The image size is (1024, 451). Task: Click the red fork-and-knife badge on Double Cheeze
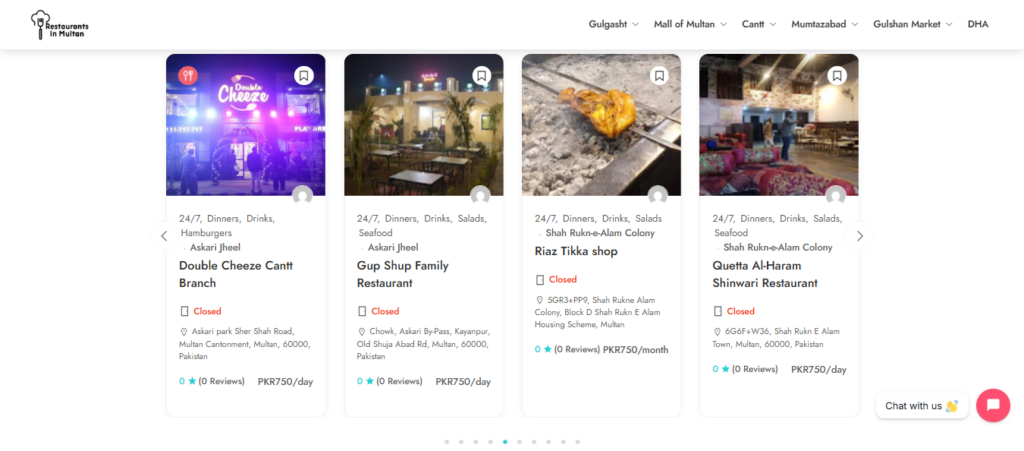click(x=188, y=75)
